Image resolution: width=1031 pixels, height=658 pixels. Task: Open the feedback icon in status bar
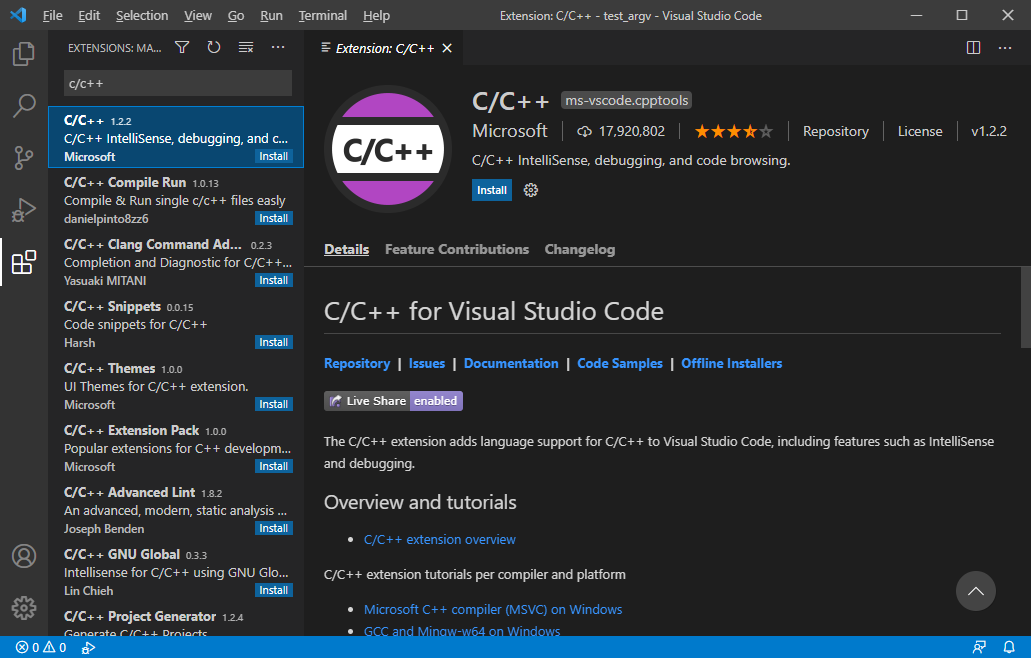pyautogui.click(x=979, y=647)
